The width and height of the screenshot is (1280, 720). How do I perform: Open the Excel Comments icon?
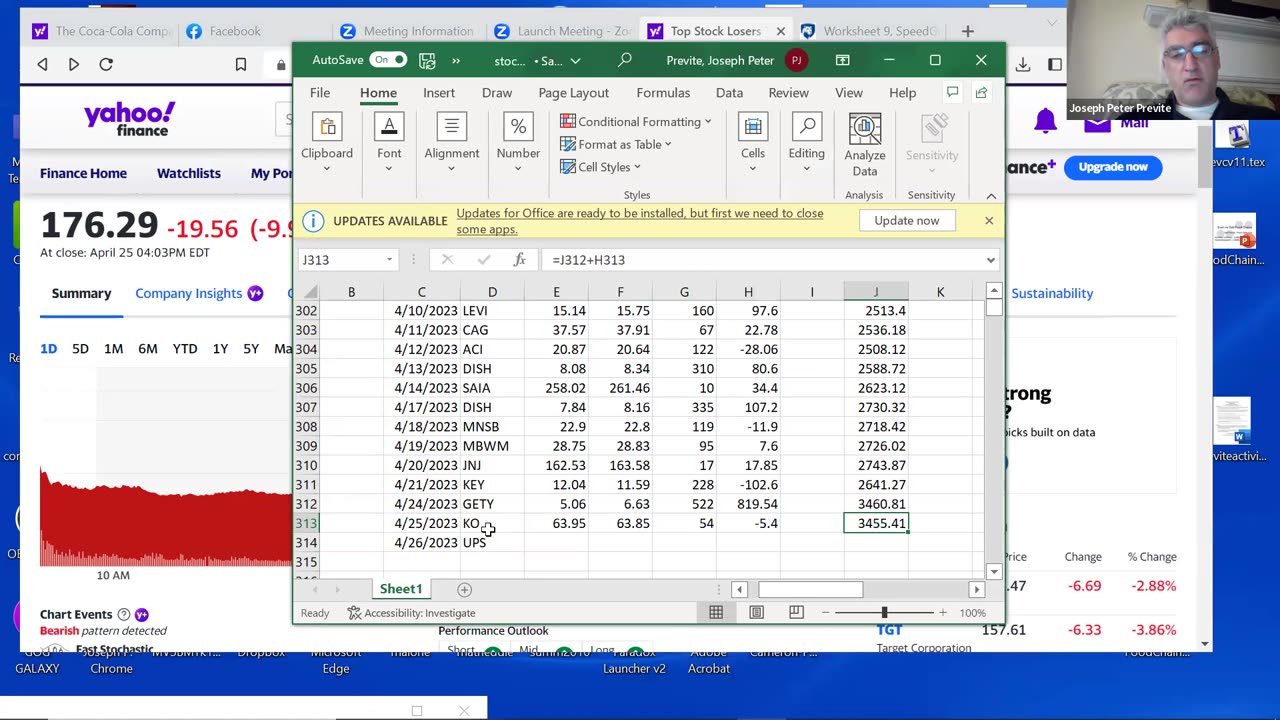click(x=953, y=93)
